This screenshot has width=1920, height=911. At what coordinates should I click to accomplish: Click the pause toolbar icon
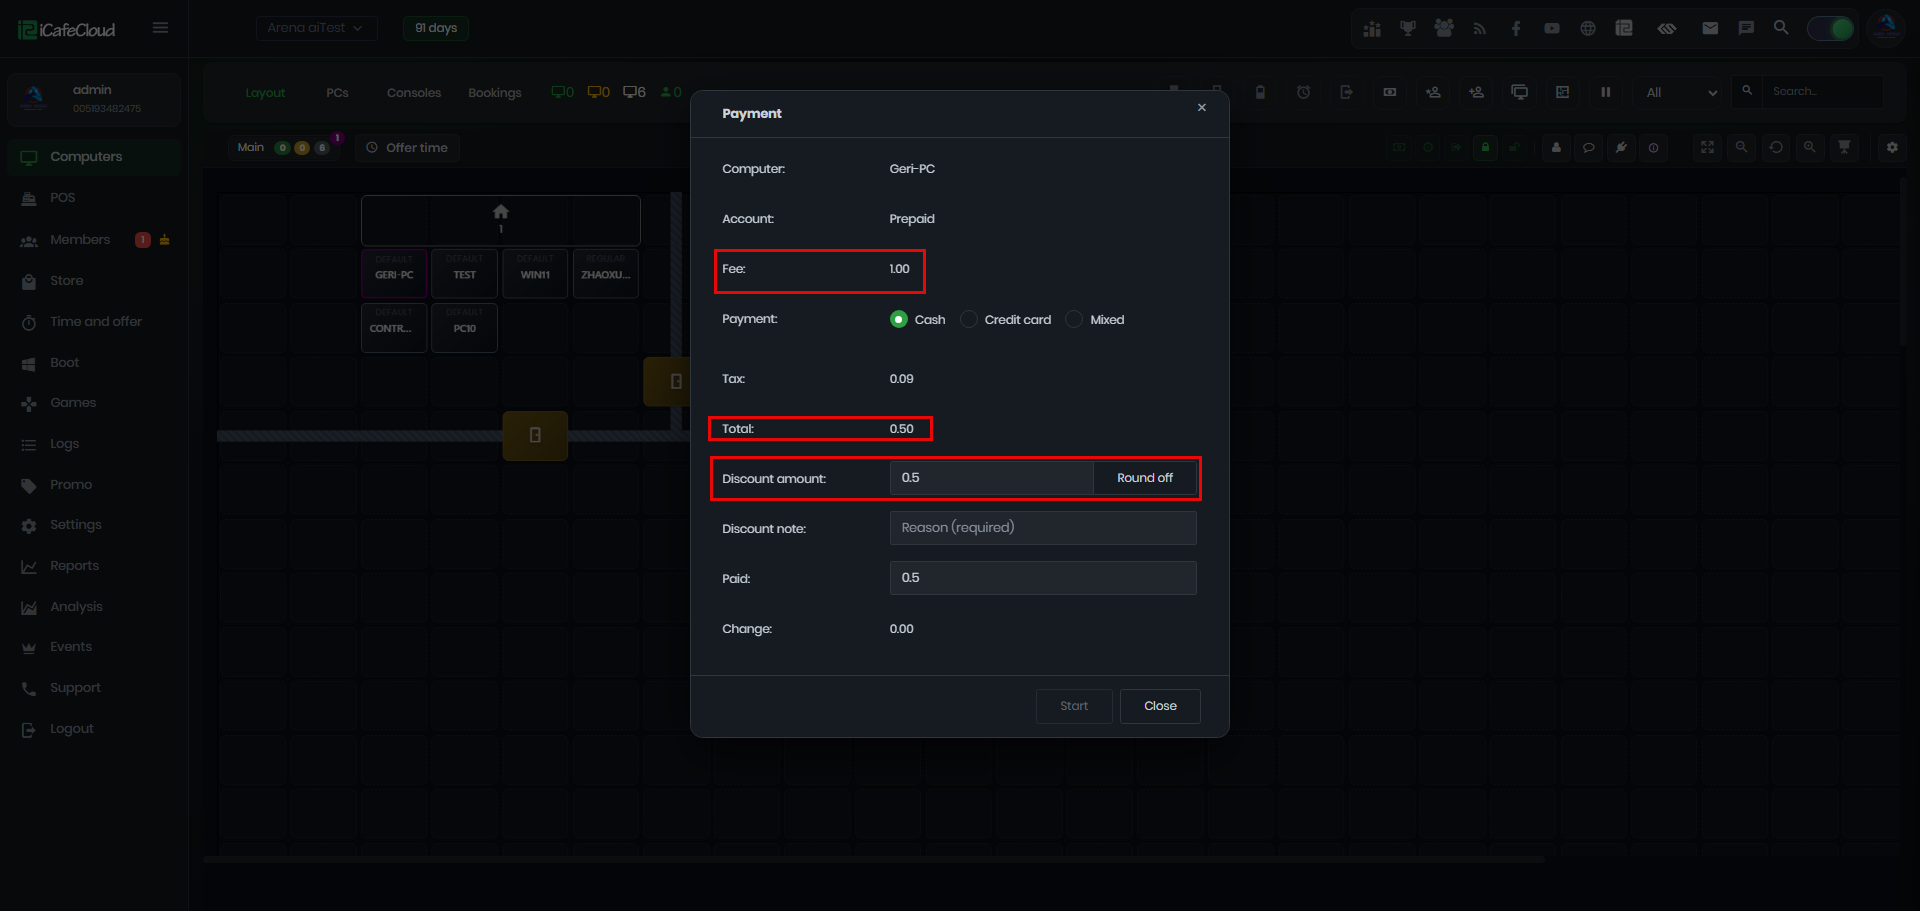pyautogui.click(x=1606, y=92)
